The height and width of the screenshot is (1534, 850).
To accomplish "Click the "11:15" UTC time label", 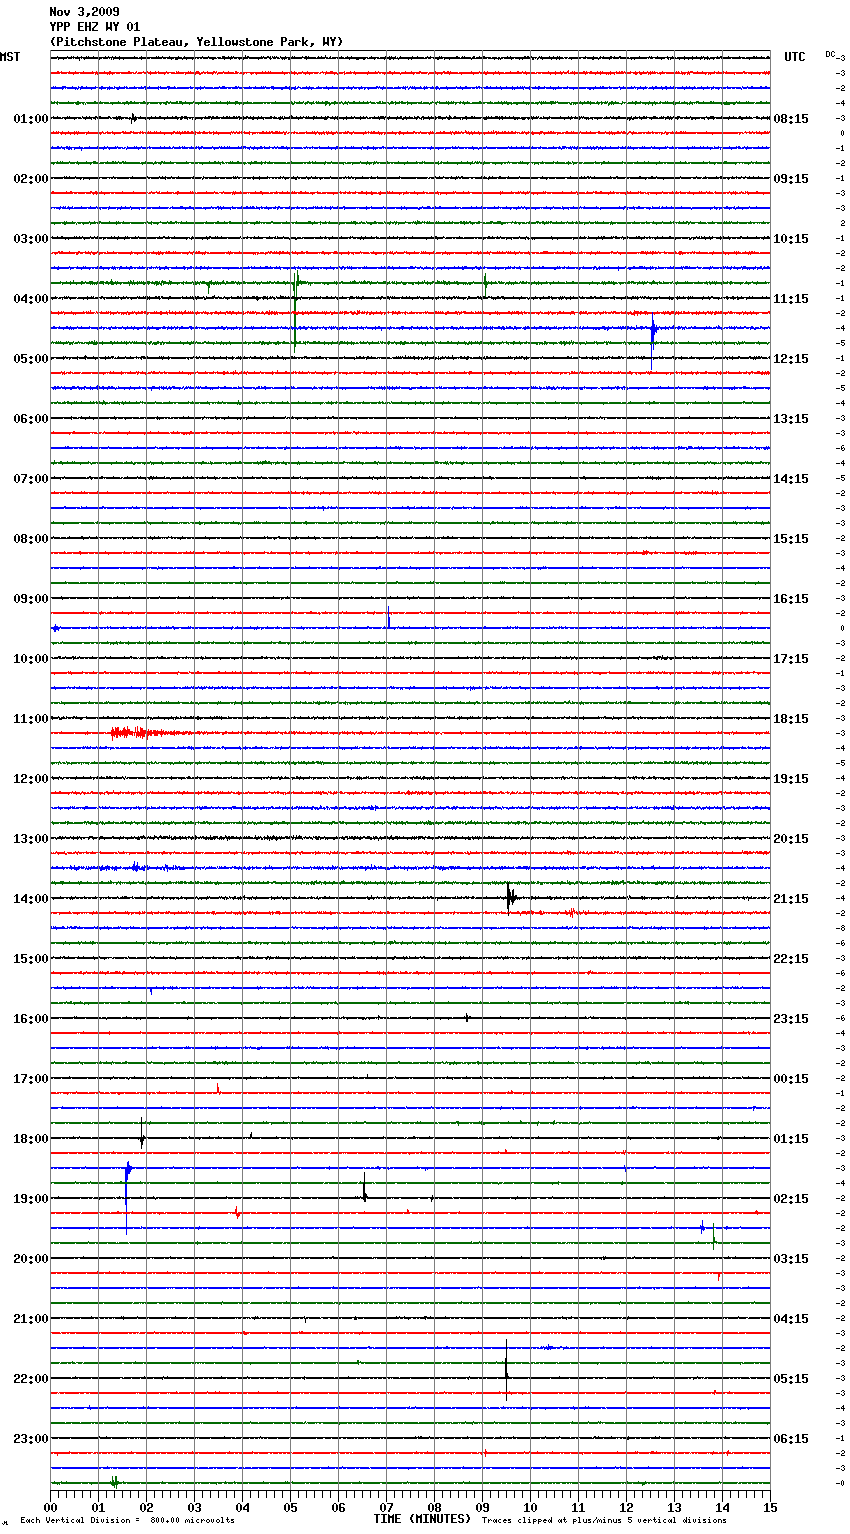I will (791, 299).
